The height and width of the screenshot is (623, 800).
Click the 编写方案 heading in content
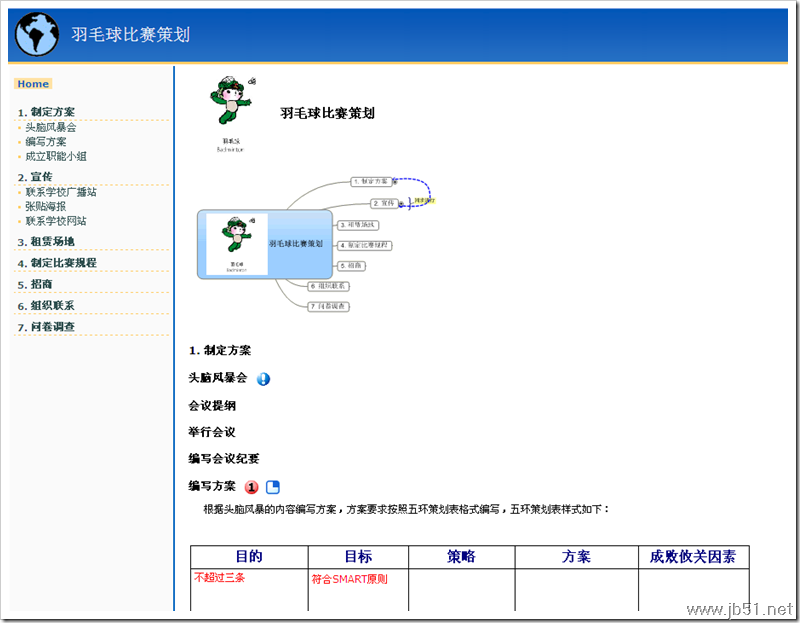click(212, 486)
